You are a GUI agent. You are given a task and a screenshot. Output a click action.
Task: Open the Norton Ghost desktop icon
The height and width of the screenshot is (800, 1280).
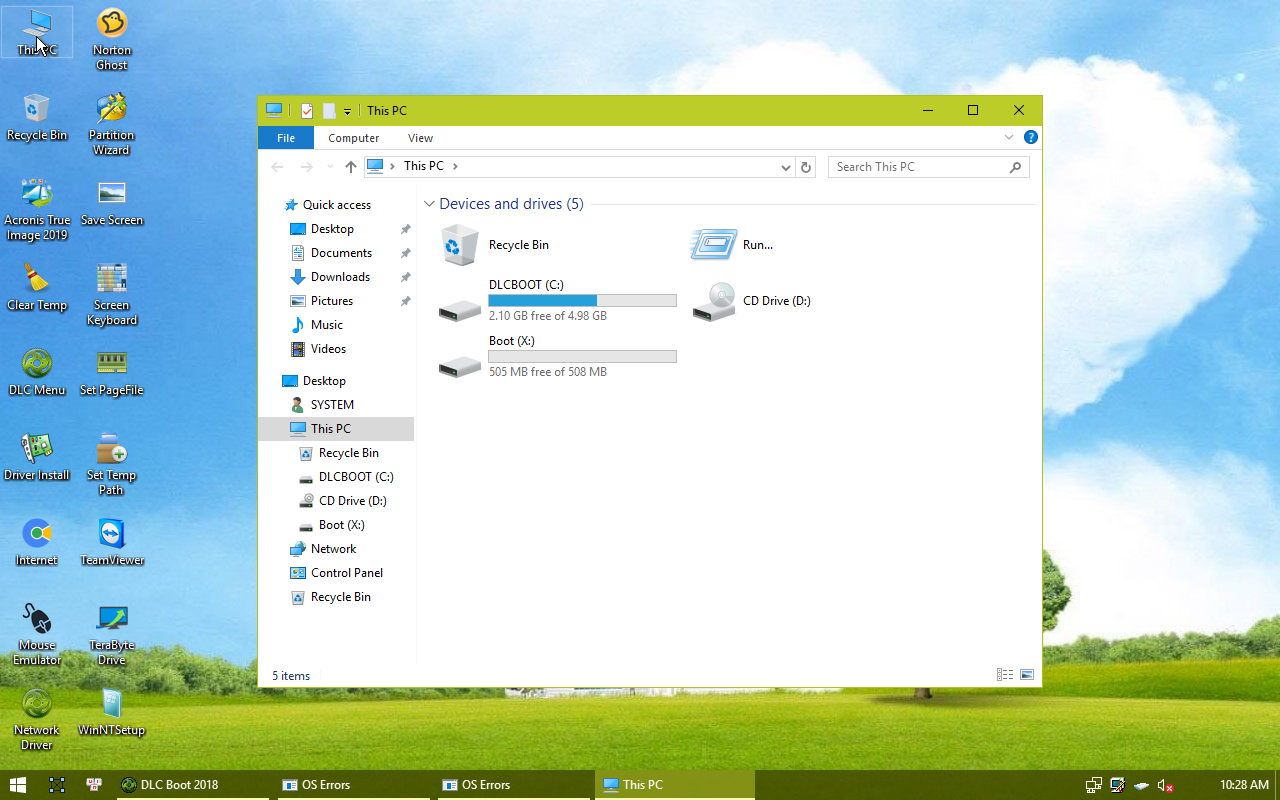[112, 40]
